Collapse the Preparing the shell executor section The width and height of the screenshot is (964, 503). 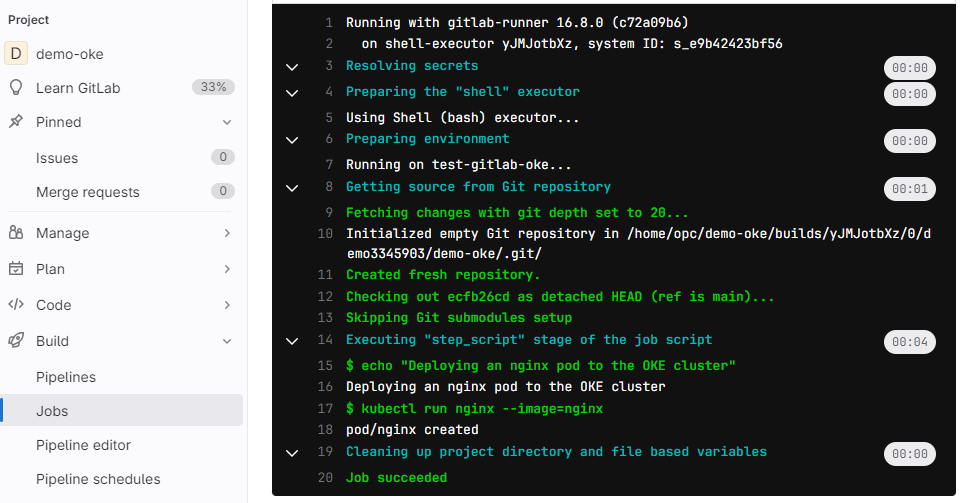pos(292,93)
